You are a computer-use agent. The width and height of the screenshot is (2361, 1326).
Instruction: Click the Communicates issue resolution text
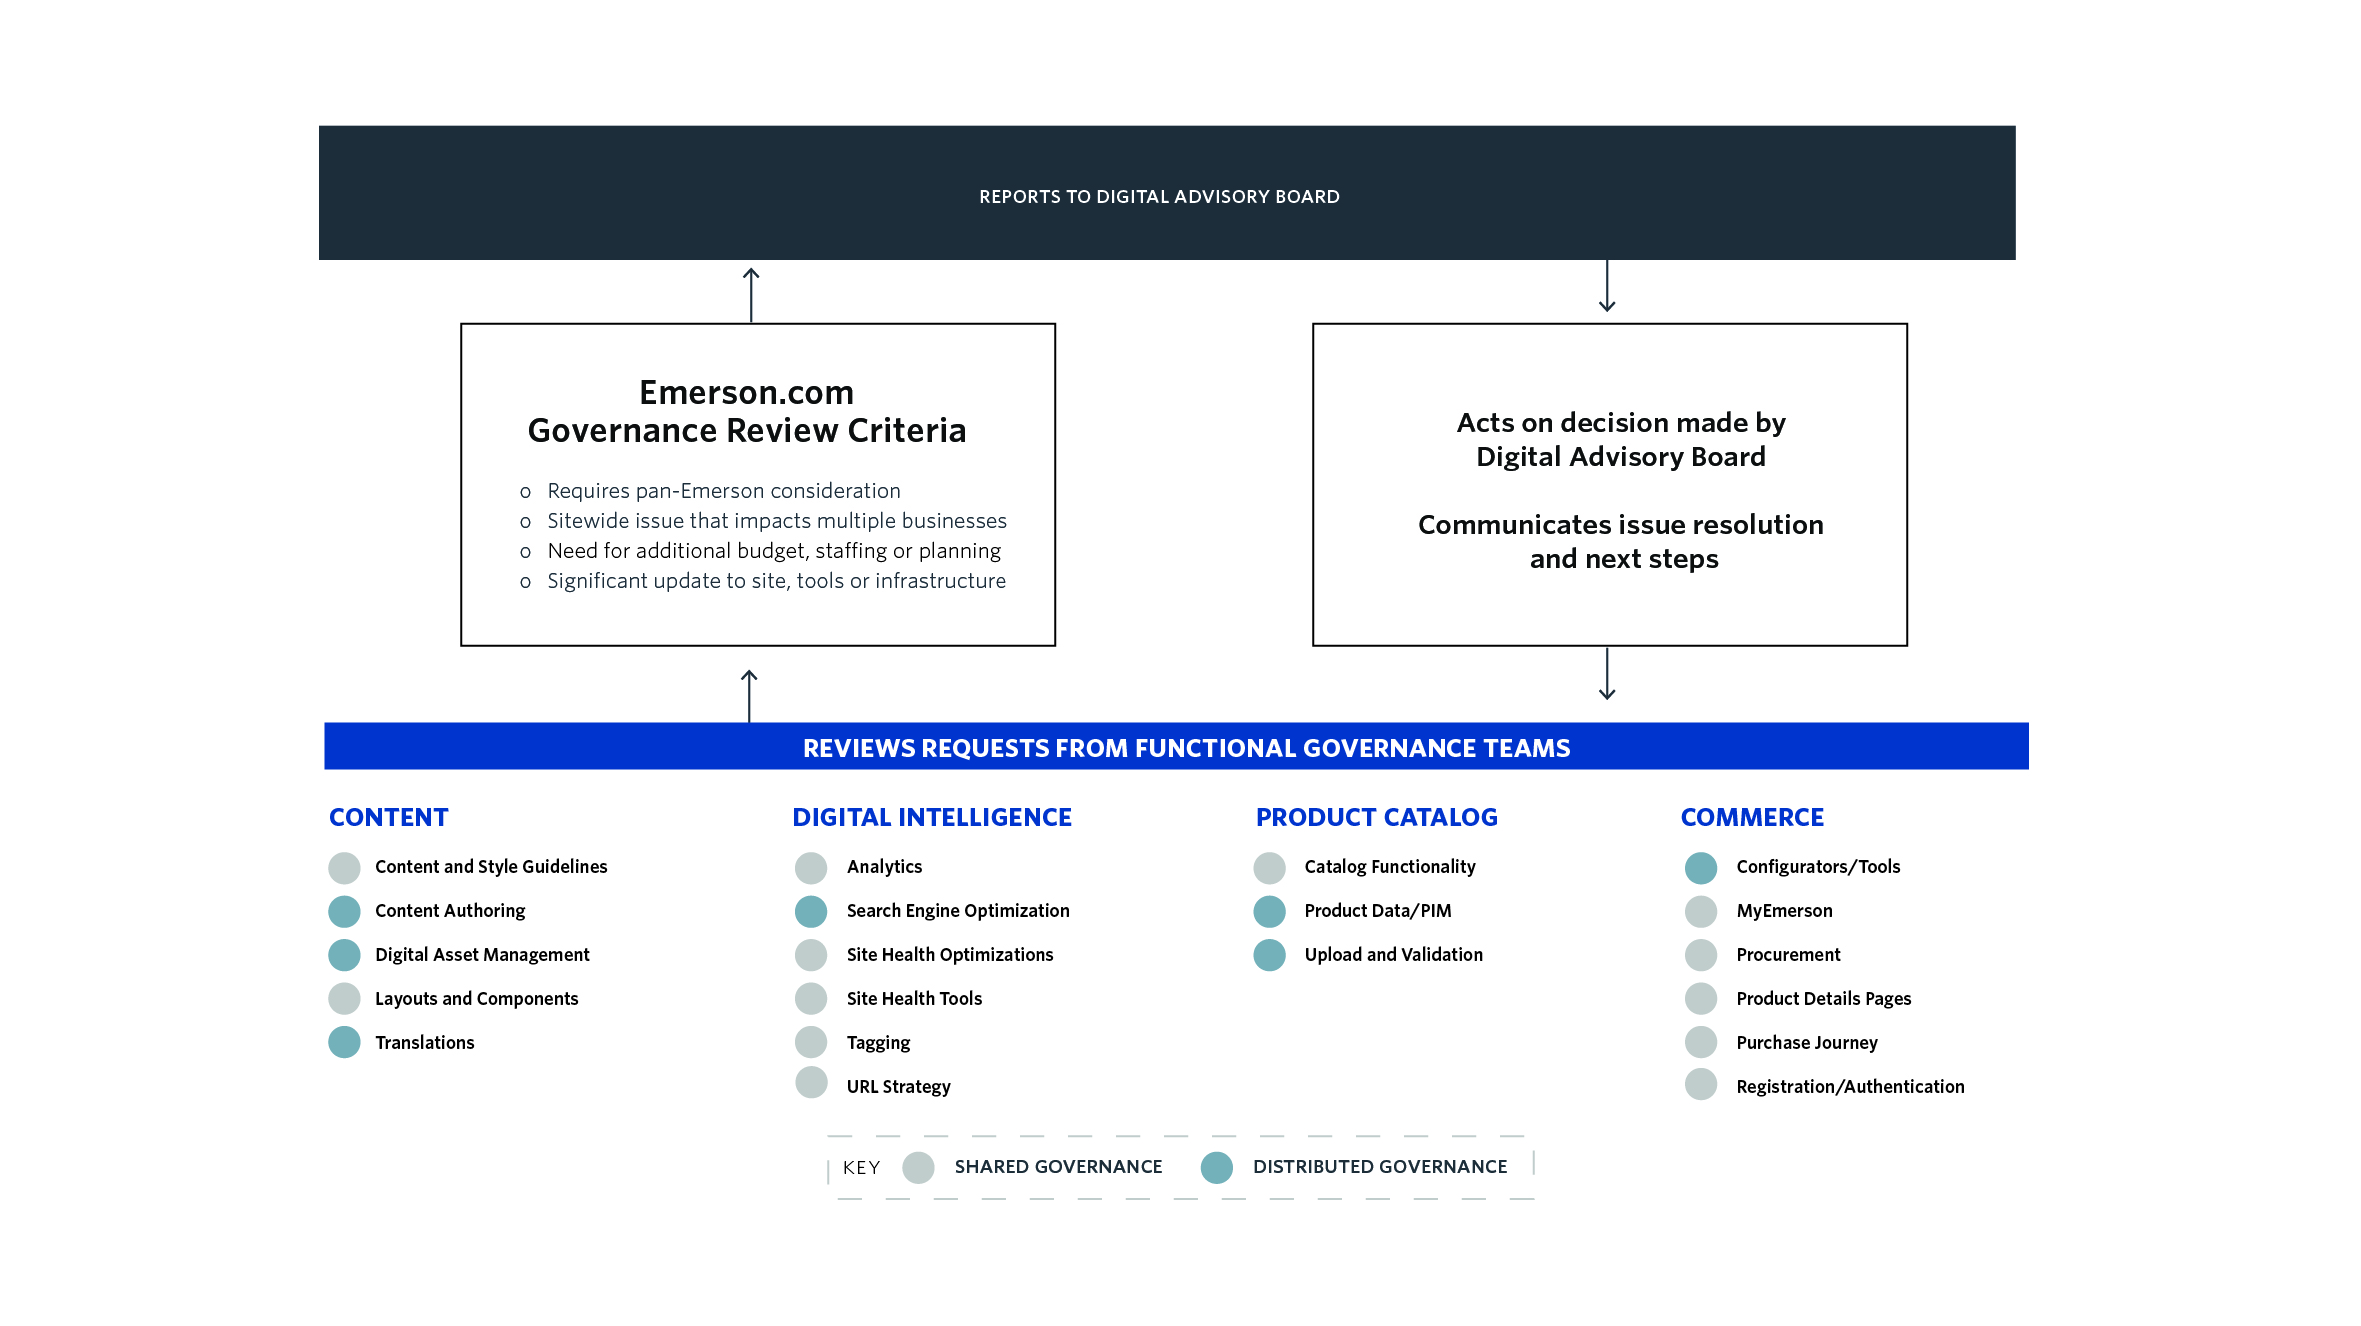[x=1621, y=541]
